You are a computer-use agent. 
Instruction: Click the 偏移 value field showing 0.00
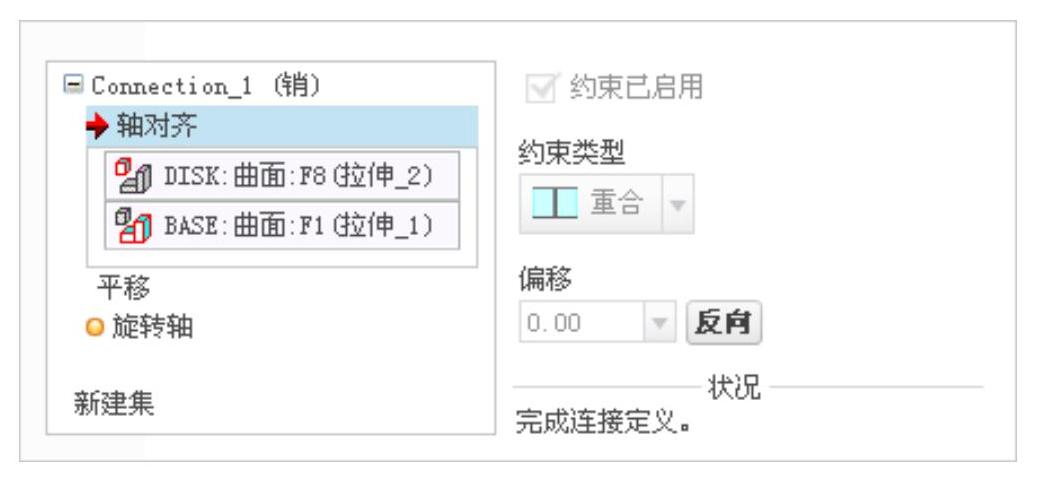coord(582,323)
